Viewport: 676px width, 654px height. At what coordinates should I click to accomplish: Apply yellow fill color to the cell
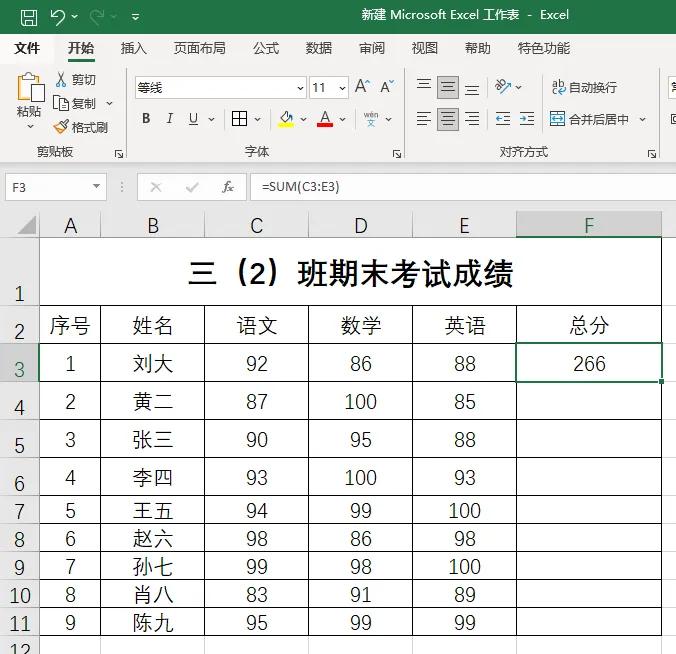[x=286, y=119]
